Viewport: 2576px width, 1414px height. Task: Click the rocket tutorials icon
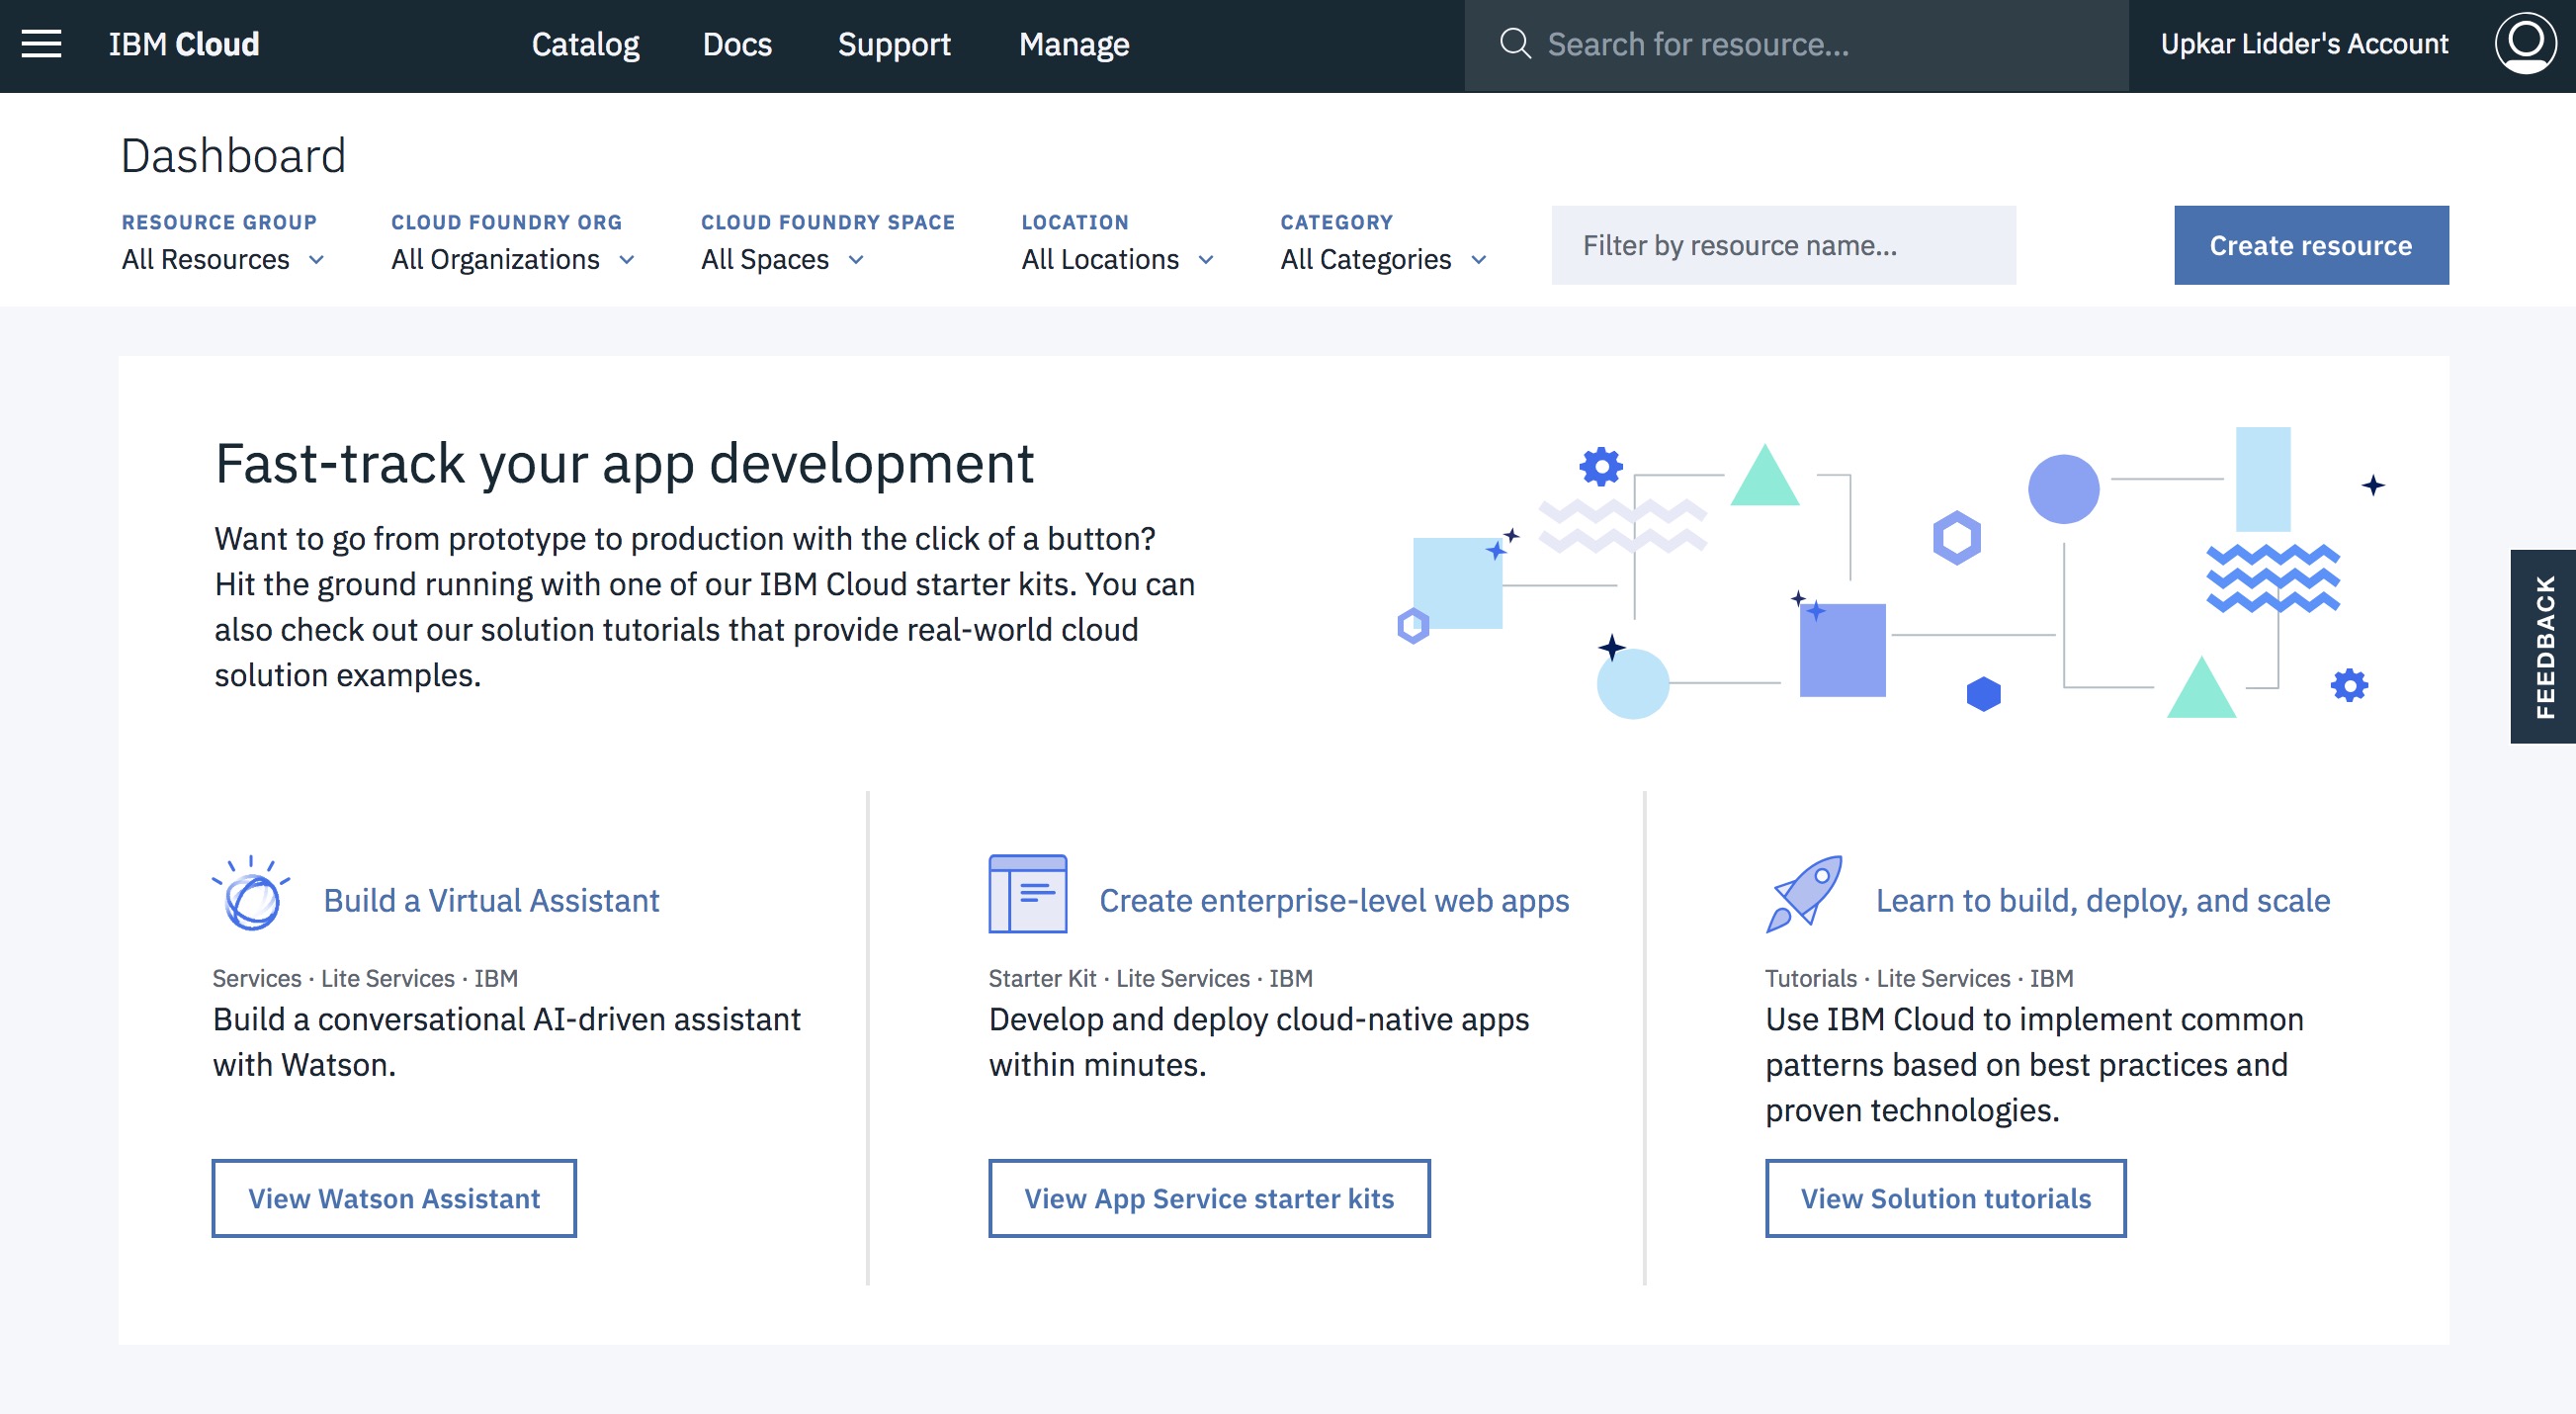(1803, 894)
